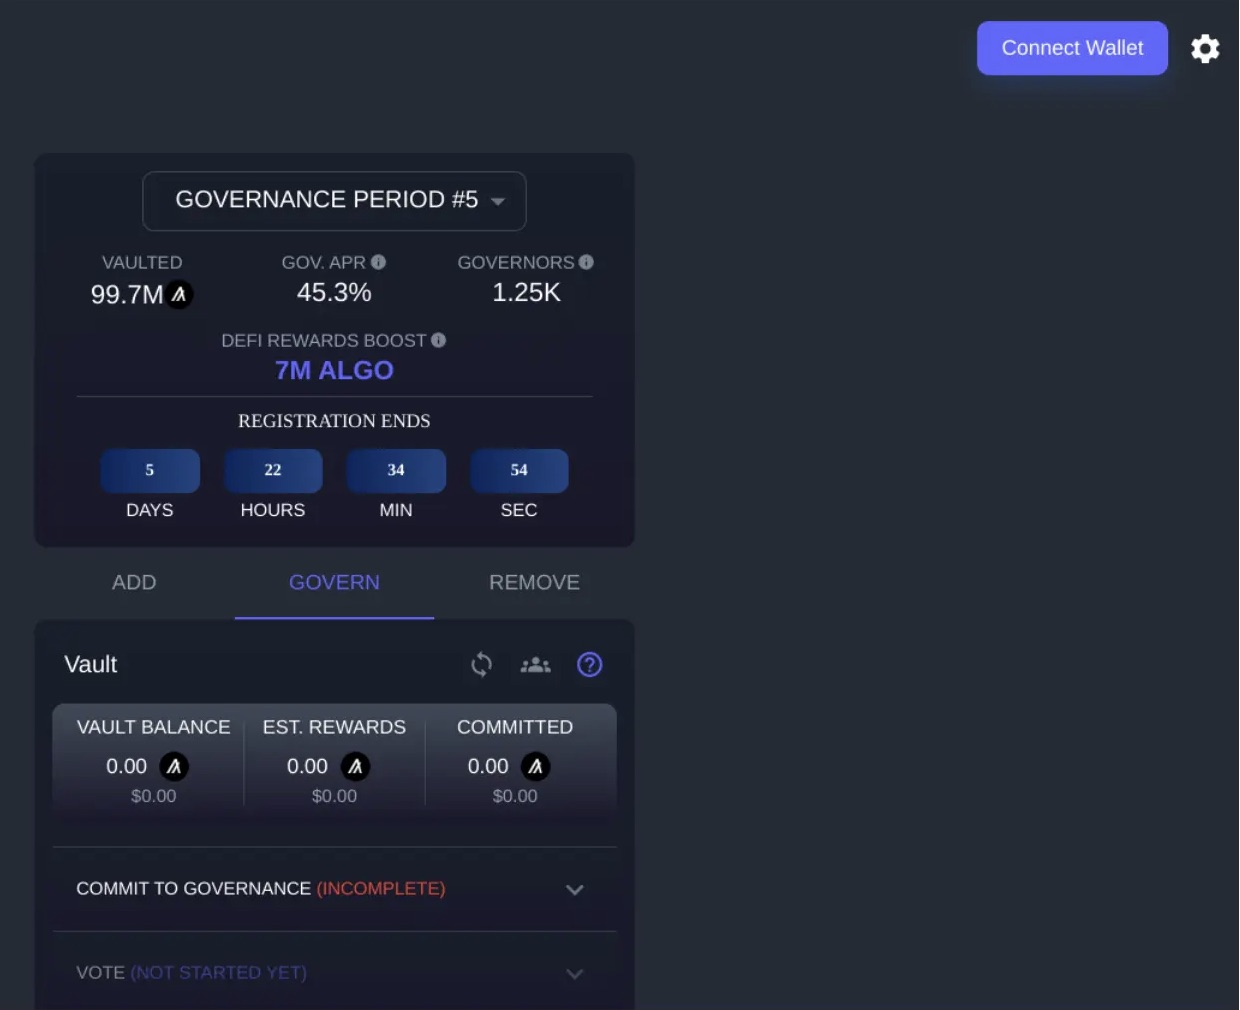Click the Connect Wallet button
1240x1010 pixels.
[x=1072, y=48]
